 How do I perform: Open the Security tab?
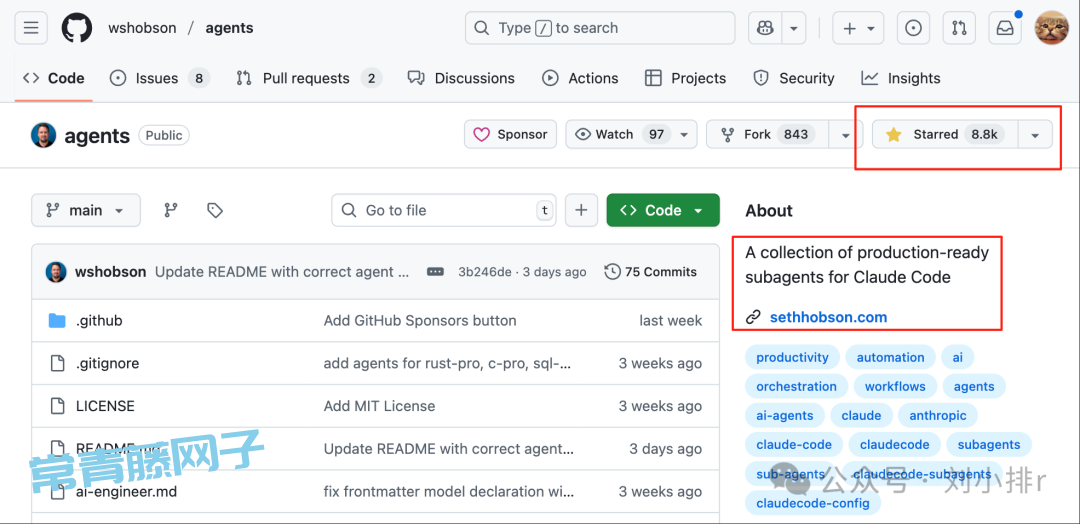click(793, 78)
